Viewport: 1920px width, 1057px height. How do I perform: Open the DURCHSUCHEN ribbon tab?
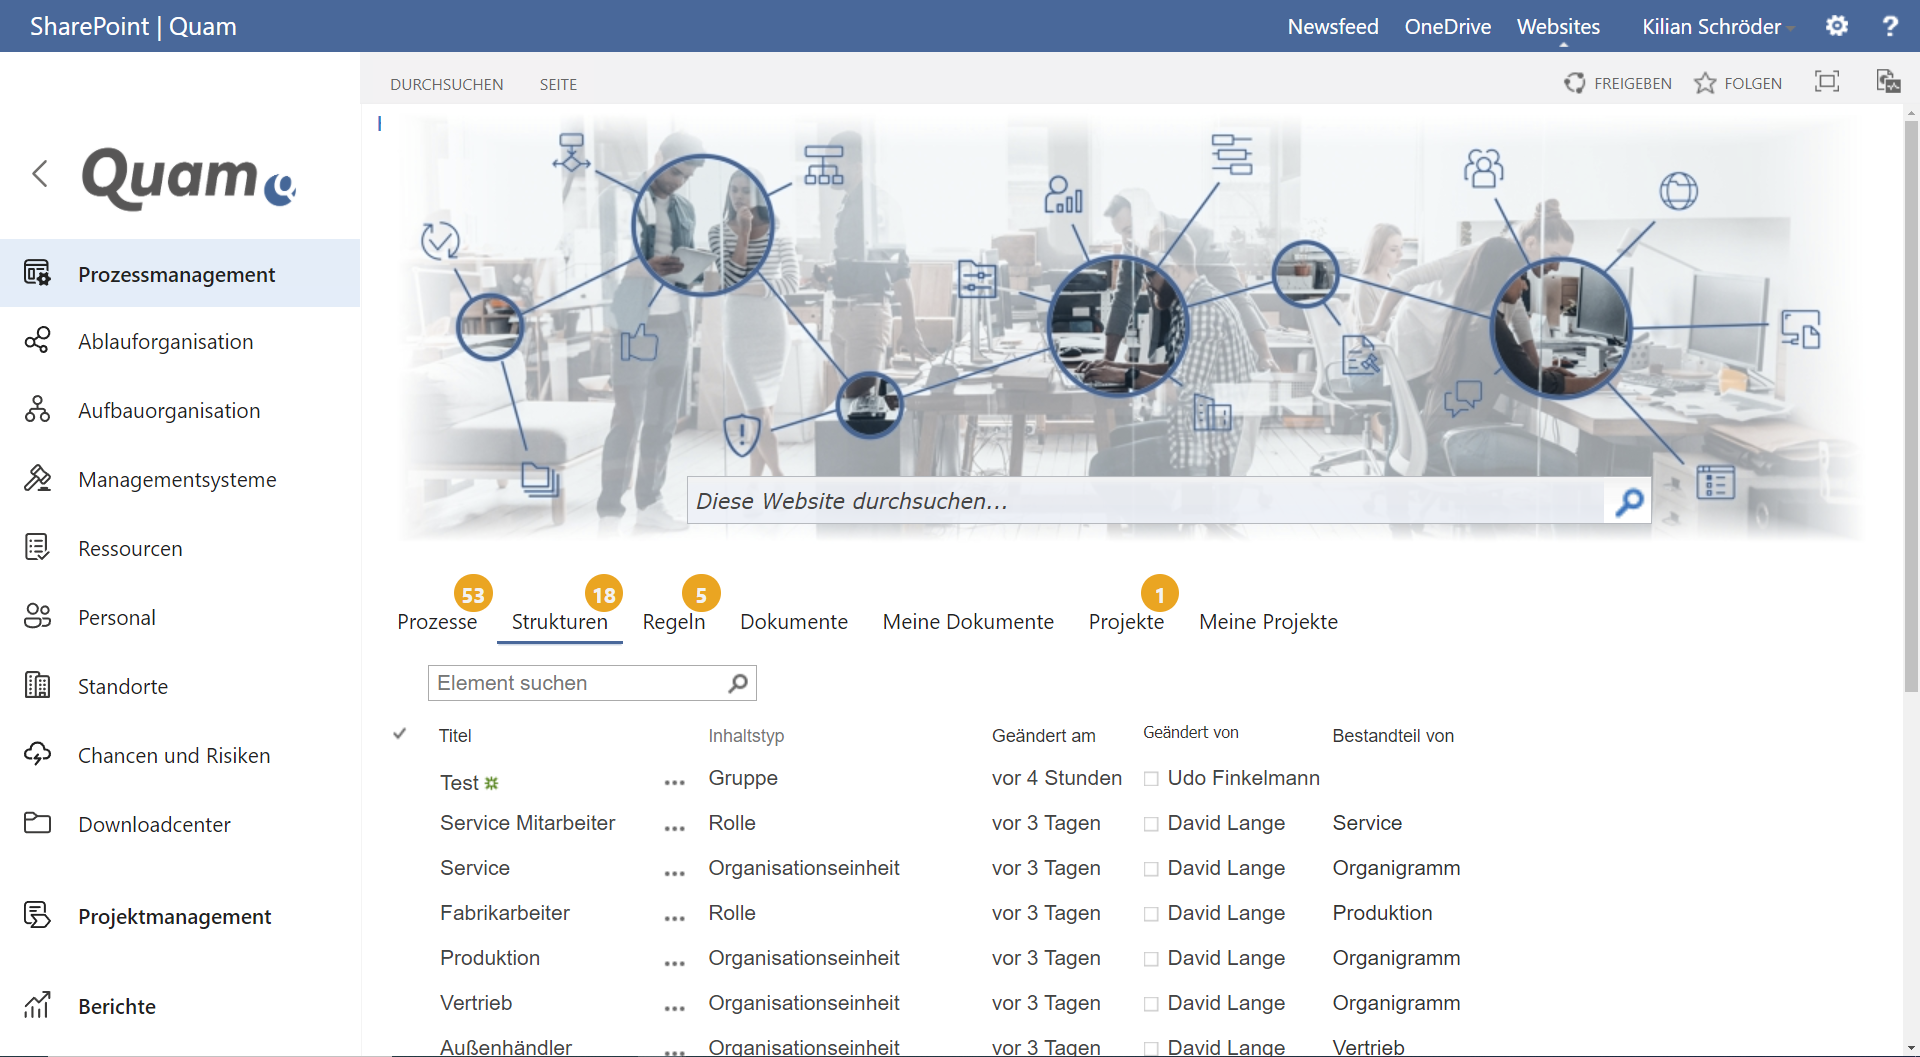[x=446, y=84]
